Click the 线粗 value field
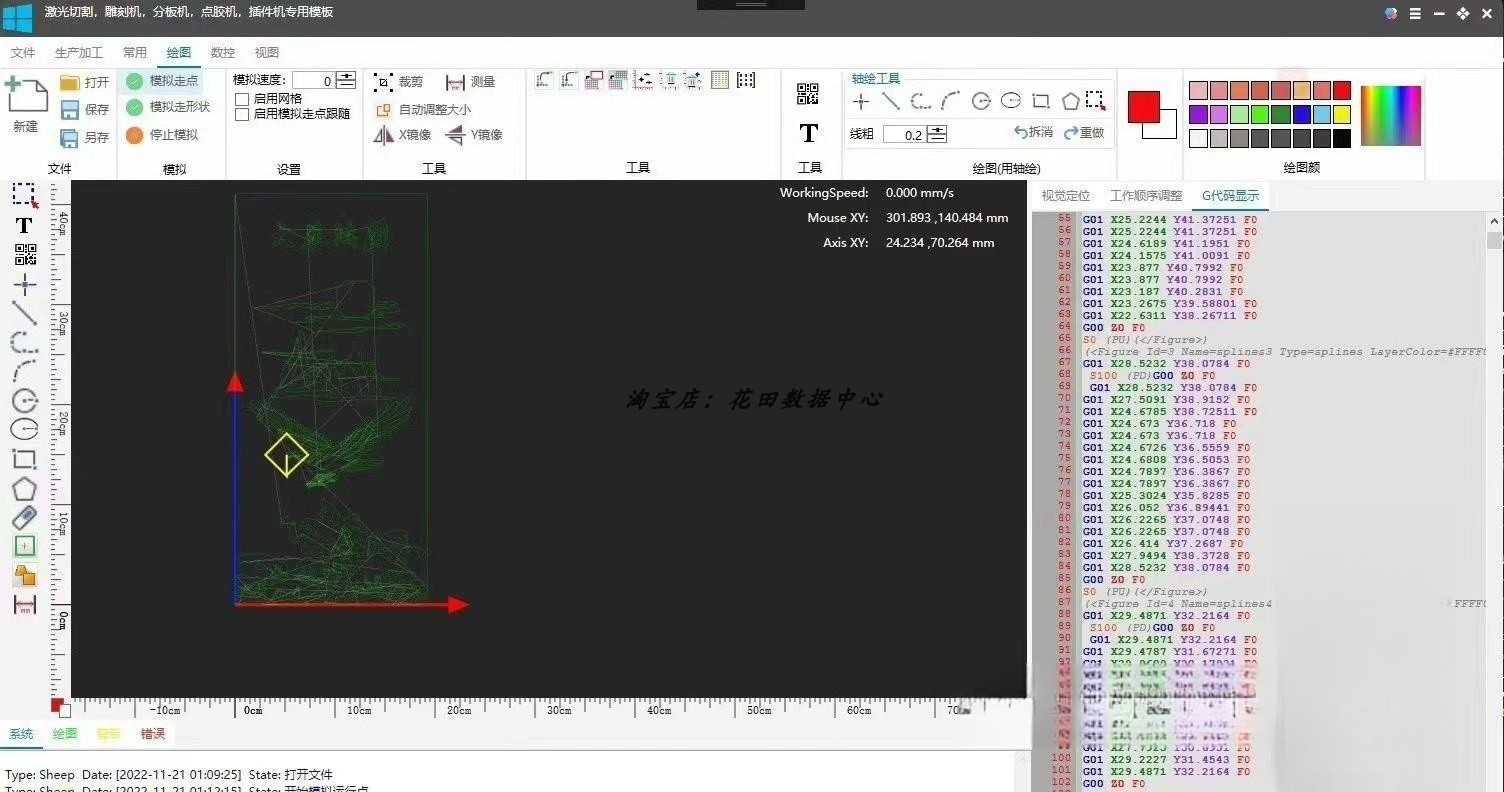This screenshot has height=792, width=1504. pos(905,134)
